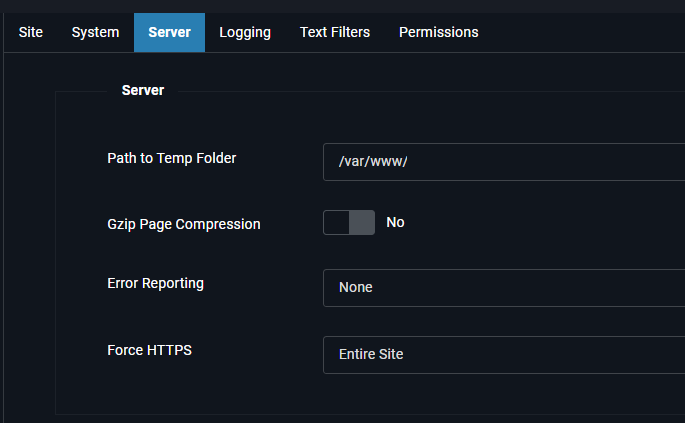This screenshot has width=685, height=423.
Task: Go to the Logging tab
Action: point(245,32)
